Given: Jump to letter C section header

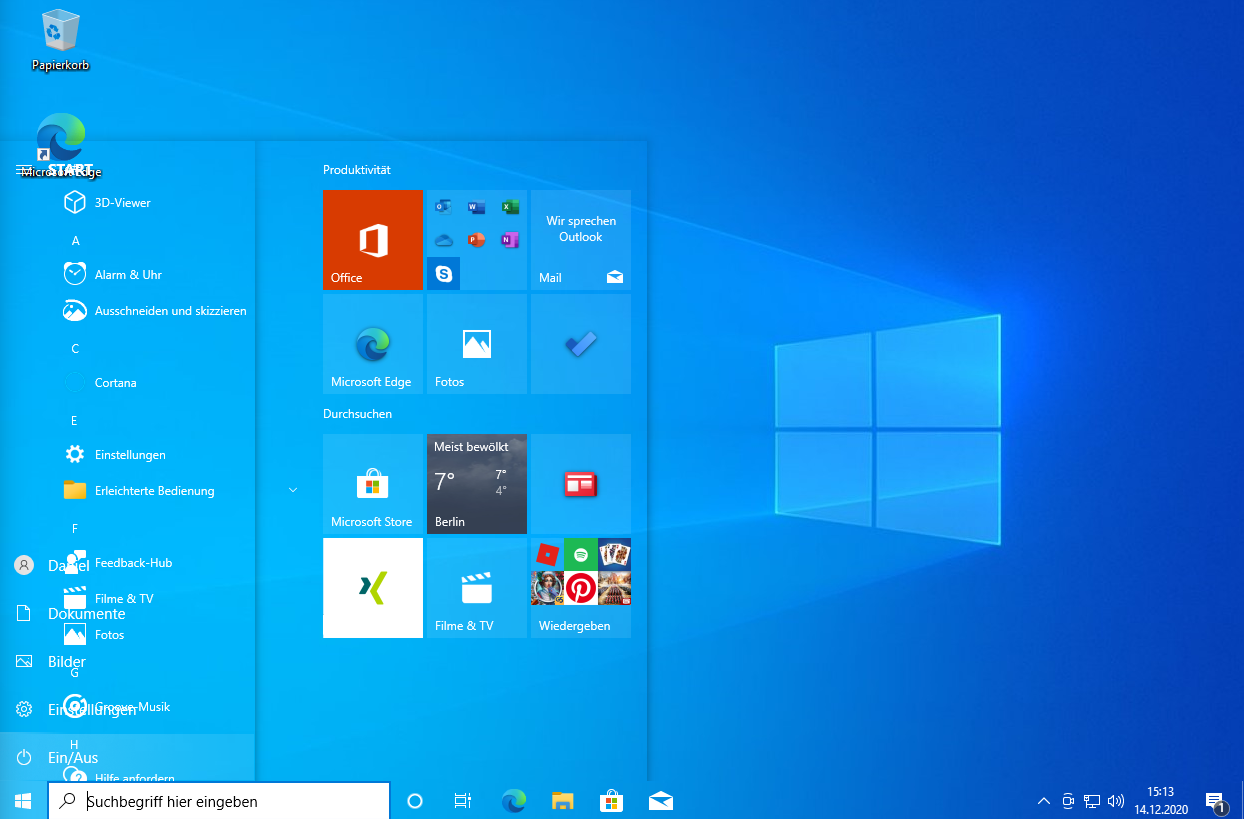Looking at the screenshot, I should click(75, 349).
